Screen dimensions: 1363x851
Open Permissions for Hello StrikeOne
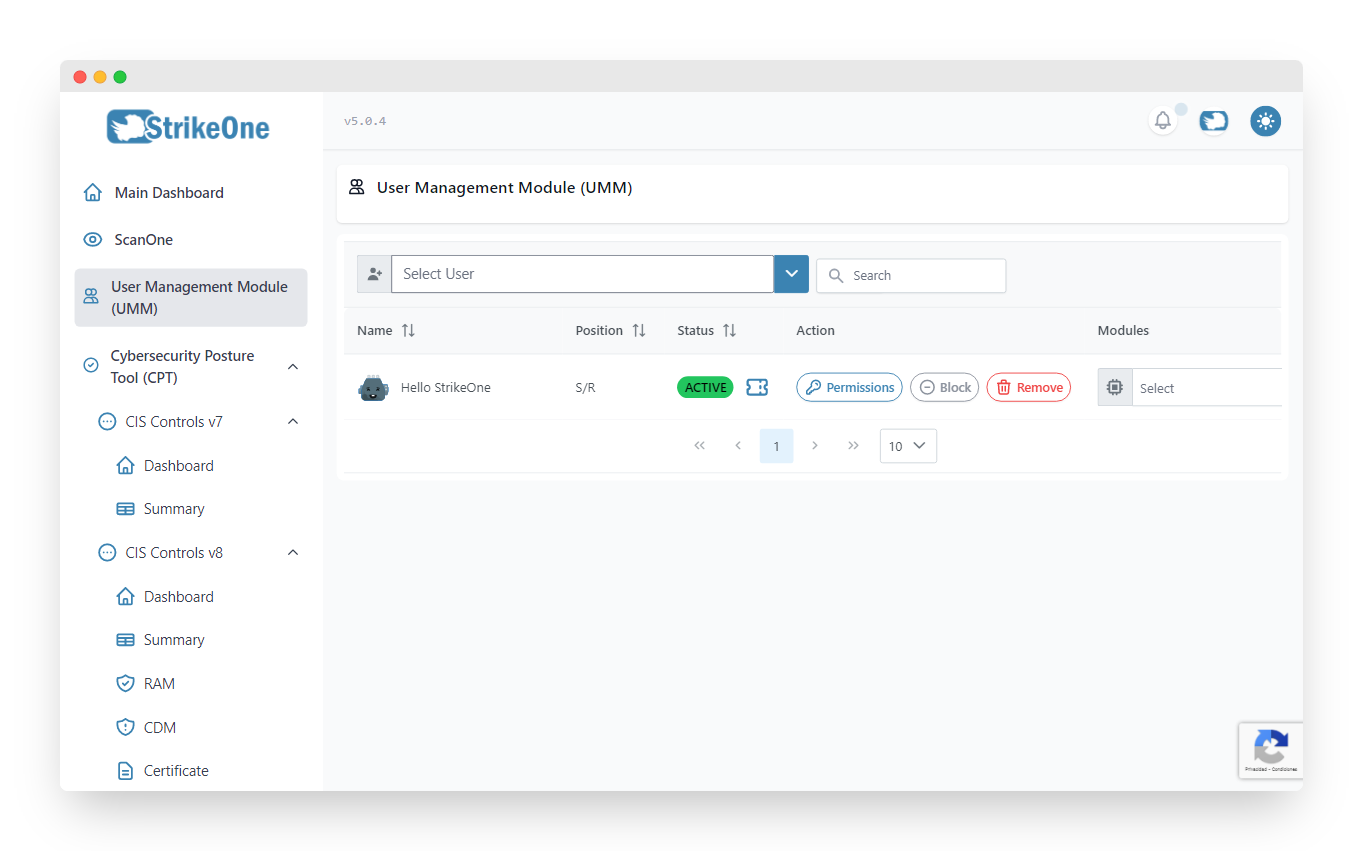[x=849, y=387]
